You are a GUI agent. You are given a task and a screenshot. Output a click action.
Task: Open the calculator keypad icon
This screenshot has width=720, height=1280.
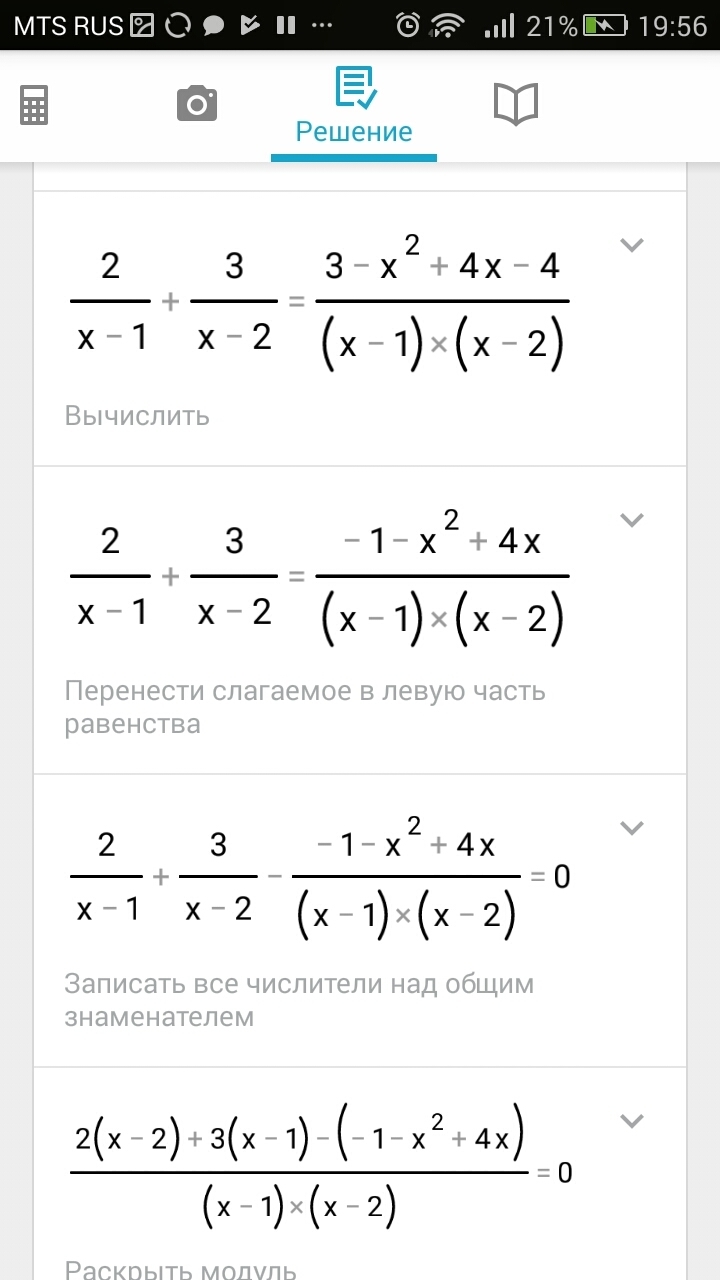34,105
